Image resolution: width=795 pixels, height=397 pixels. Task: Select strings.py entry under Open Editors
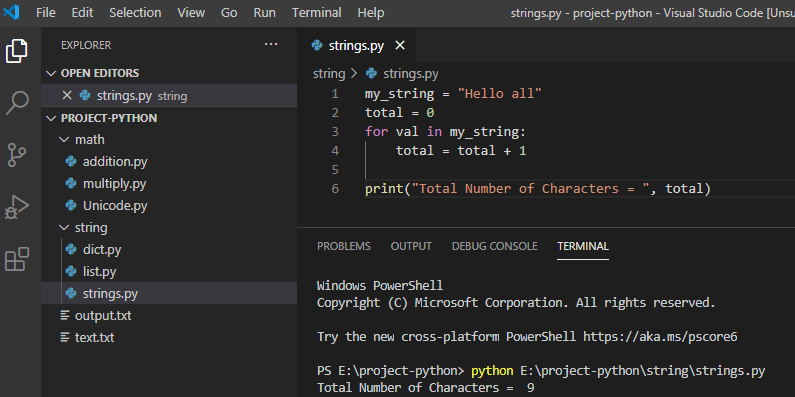click(x=169, y=95)
